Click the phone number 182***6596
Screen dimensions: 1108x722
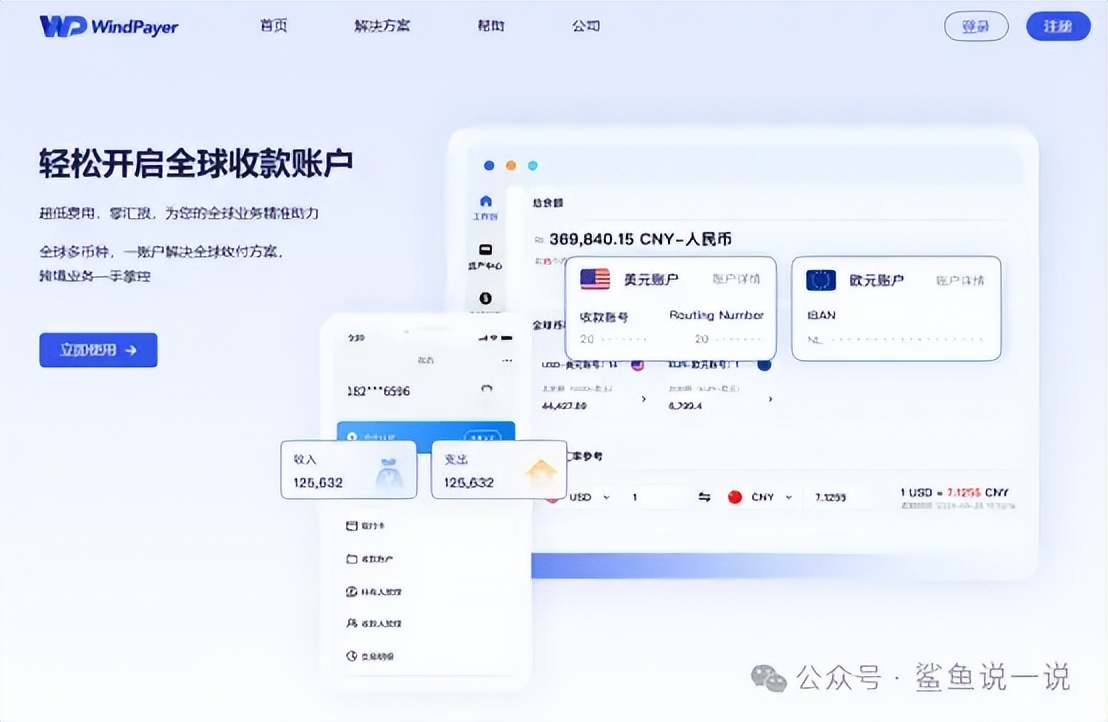(x=378, y=391)
